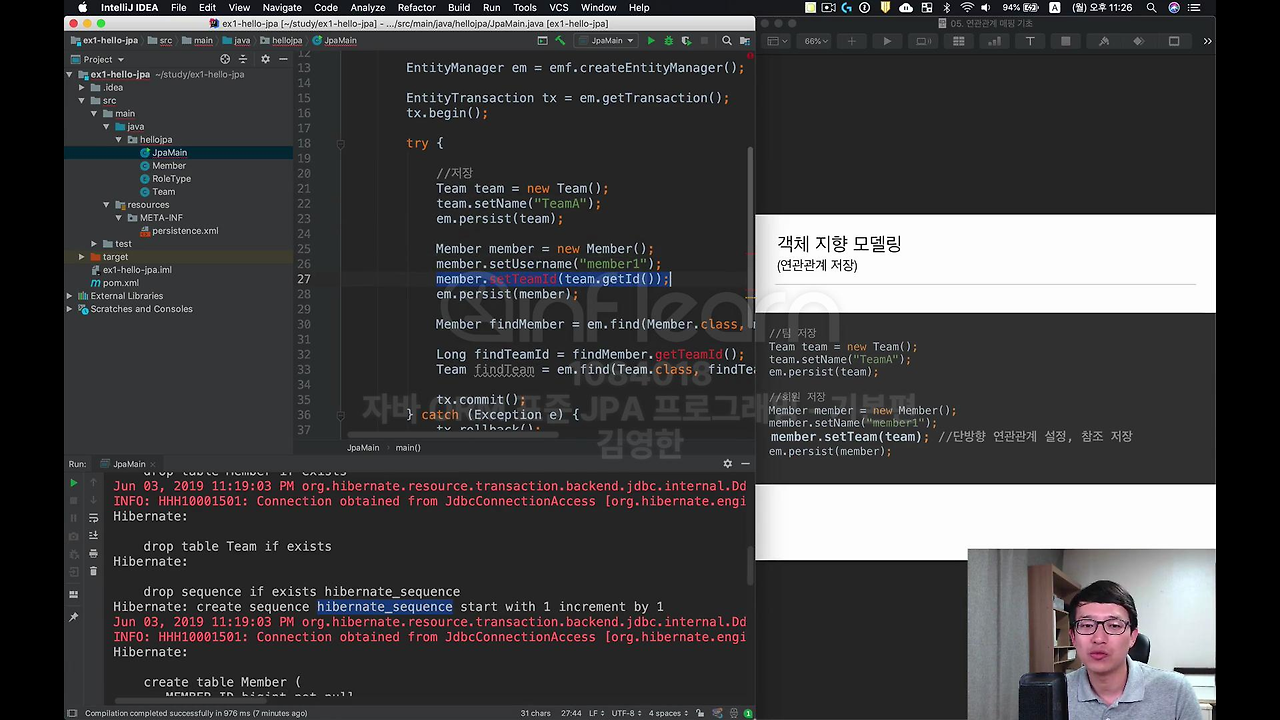Hide the Run tool window
This screenshot has width=1280, height=720.
click(745, 464)
